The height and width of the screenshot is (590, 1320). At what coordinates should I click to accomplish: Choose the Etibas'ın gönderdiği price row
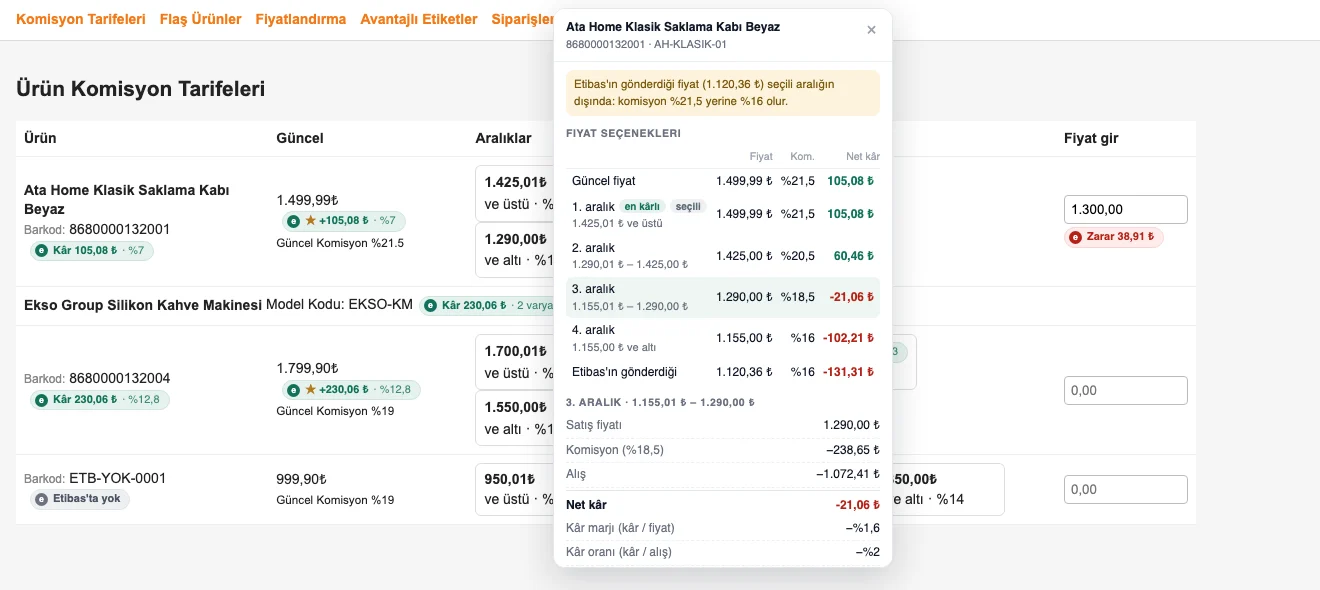pos(723,372)
